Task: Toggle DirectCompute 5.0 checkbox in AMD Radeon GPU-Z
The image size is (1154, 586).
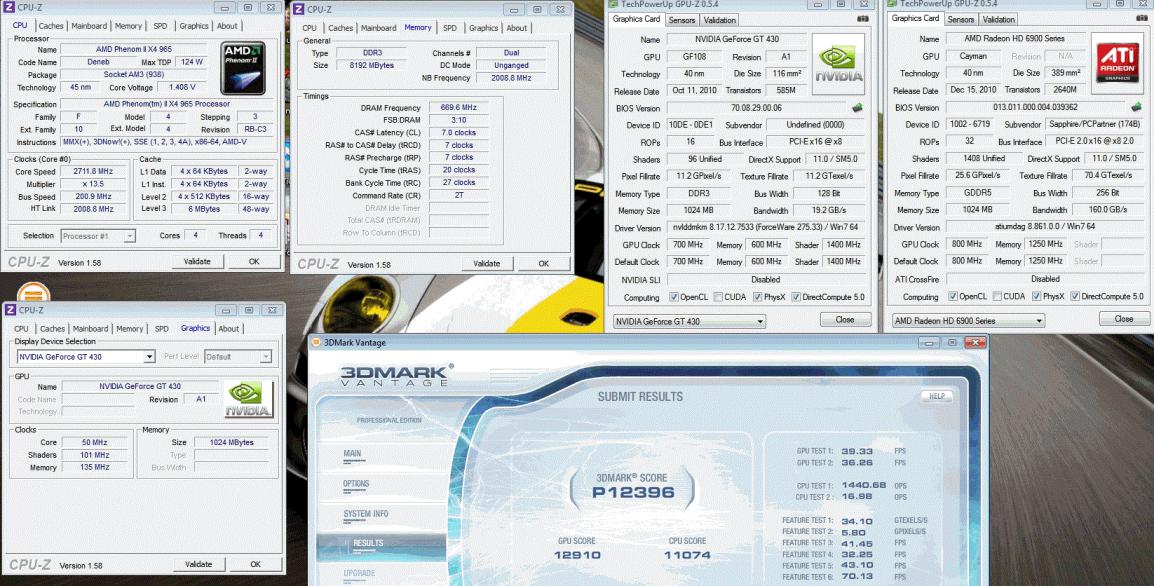Action: (x=1075, y=296)
